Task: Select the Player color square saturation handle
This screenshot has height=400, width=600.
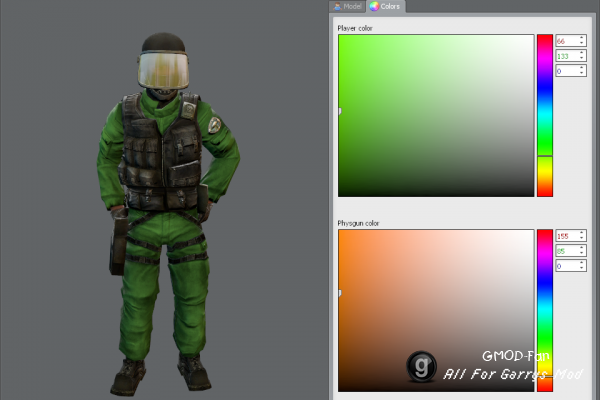Action: click(x=340, y=111)
